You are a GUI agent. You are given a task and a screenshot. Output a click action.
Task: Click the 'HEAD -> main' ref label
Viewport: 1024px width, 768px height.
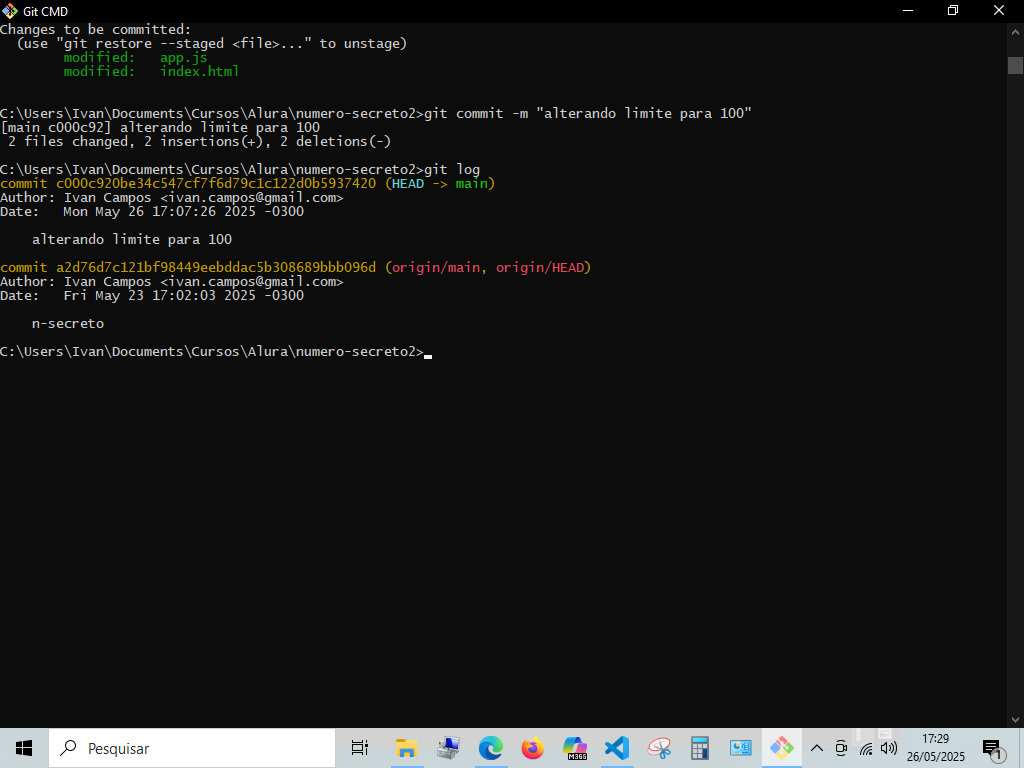point(440,184)
